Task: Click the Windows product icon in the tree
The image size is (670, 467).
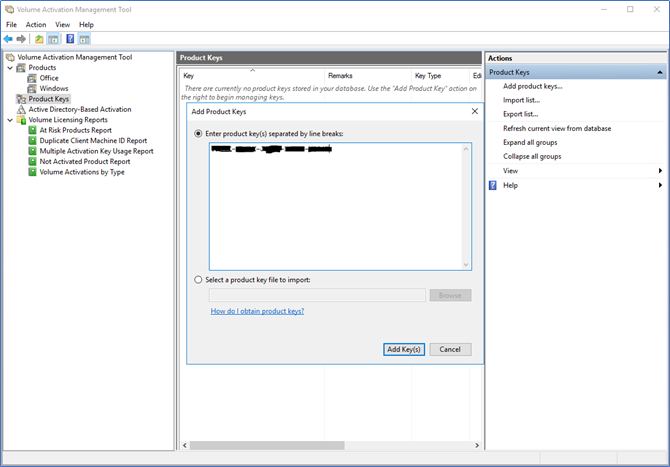Action: coord(32,88)
